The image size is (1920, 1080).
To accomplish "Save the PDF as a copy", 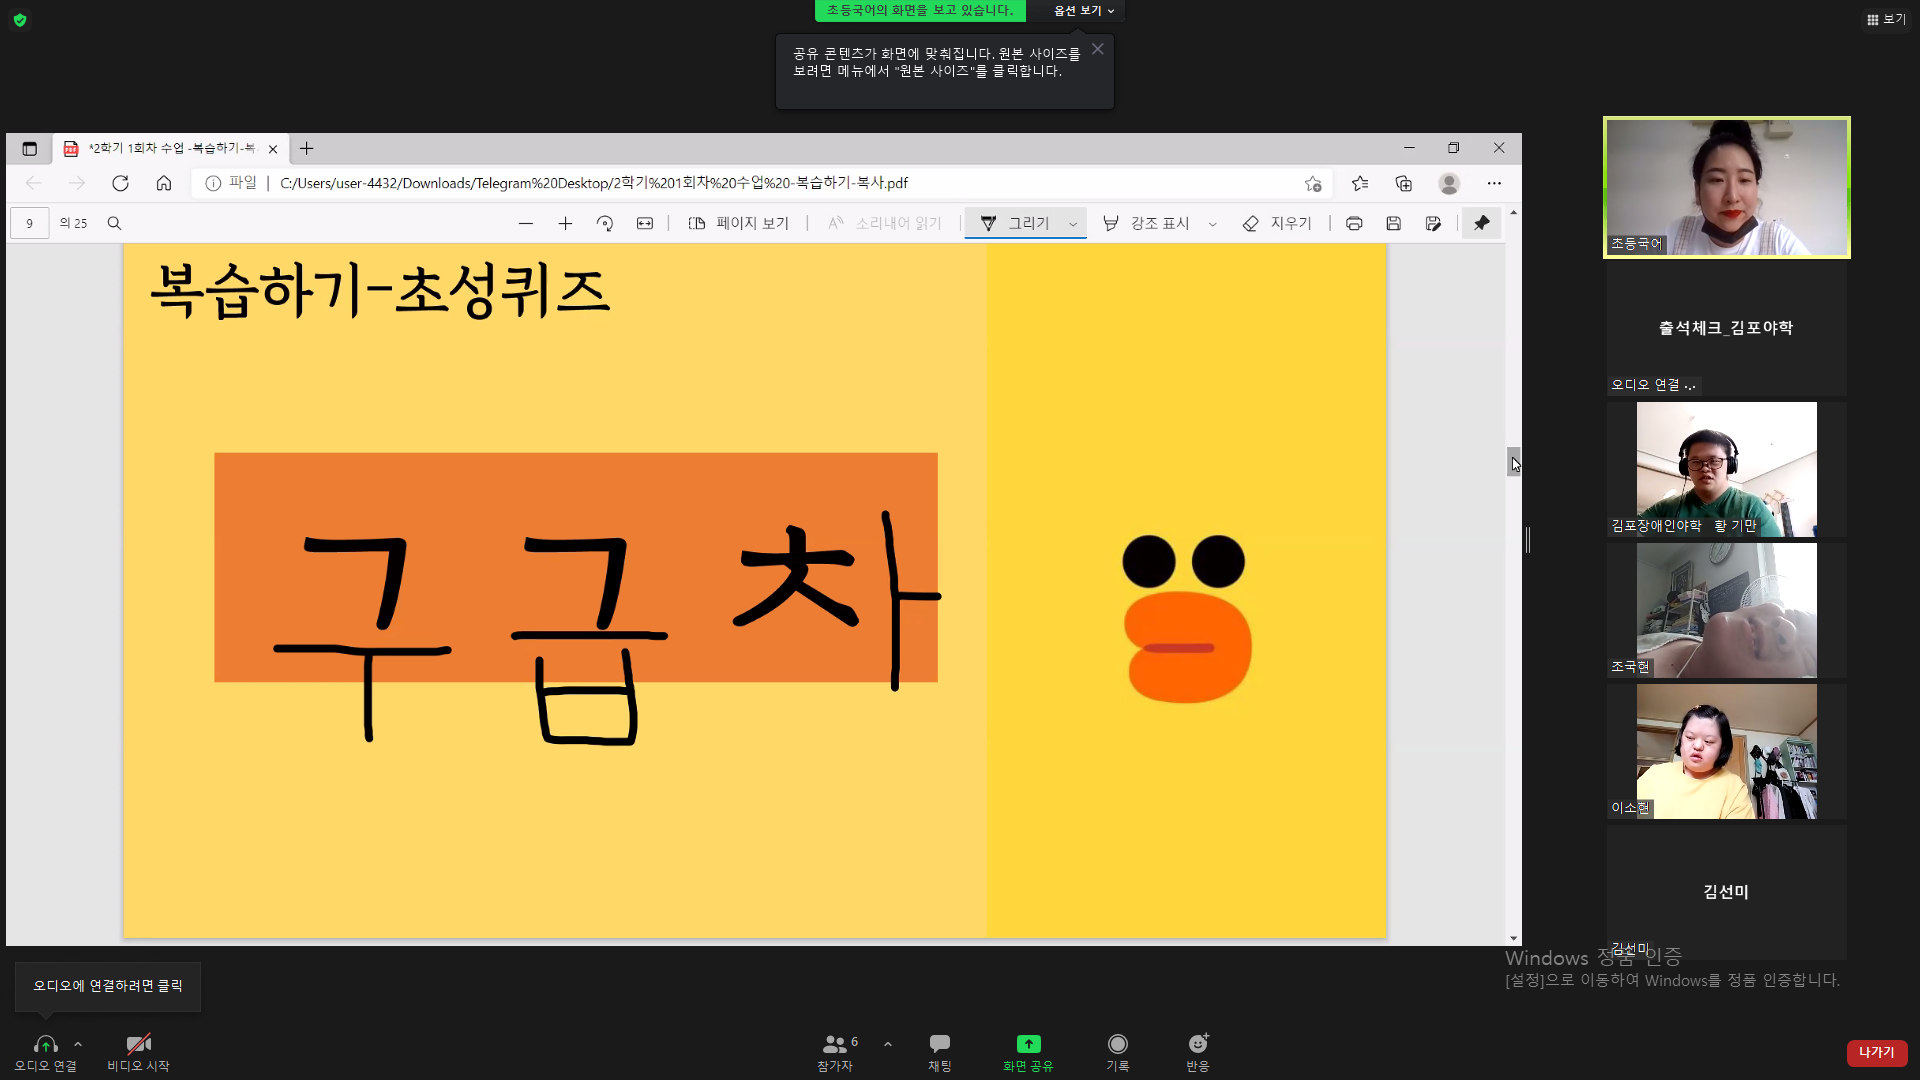I will (x=1433, y=223).
